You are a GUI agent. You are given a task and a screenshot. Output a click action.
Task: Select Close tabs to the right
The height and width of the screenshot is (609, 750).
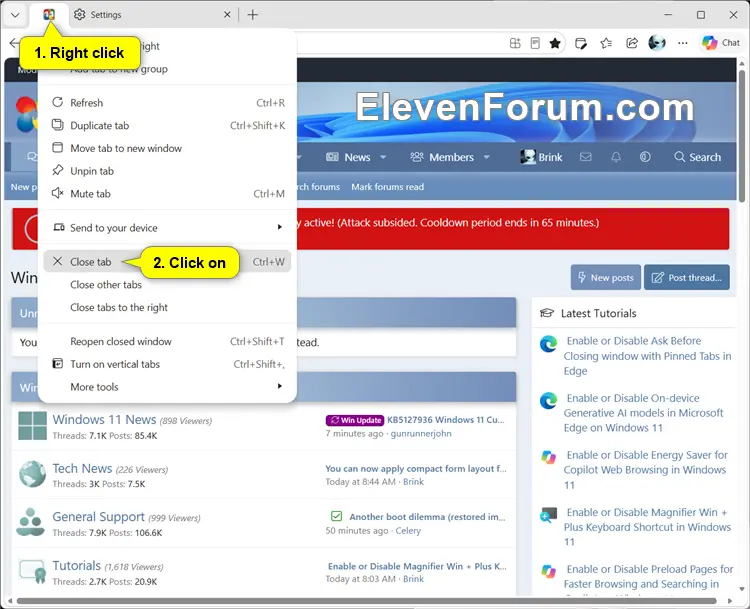[167, 307]
